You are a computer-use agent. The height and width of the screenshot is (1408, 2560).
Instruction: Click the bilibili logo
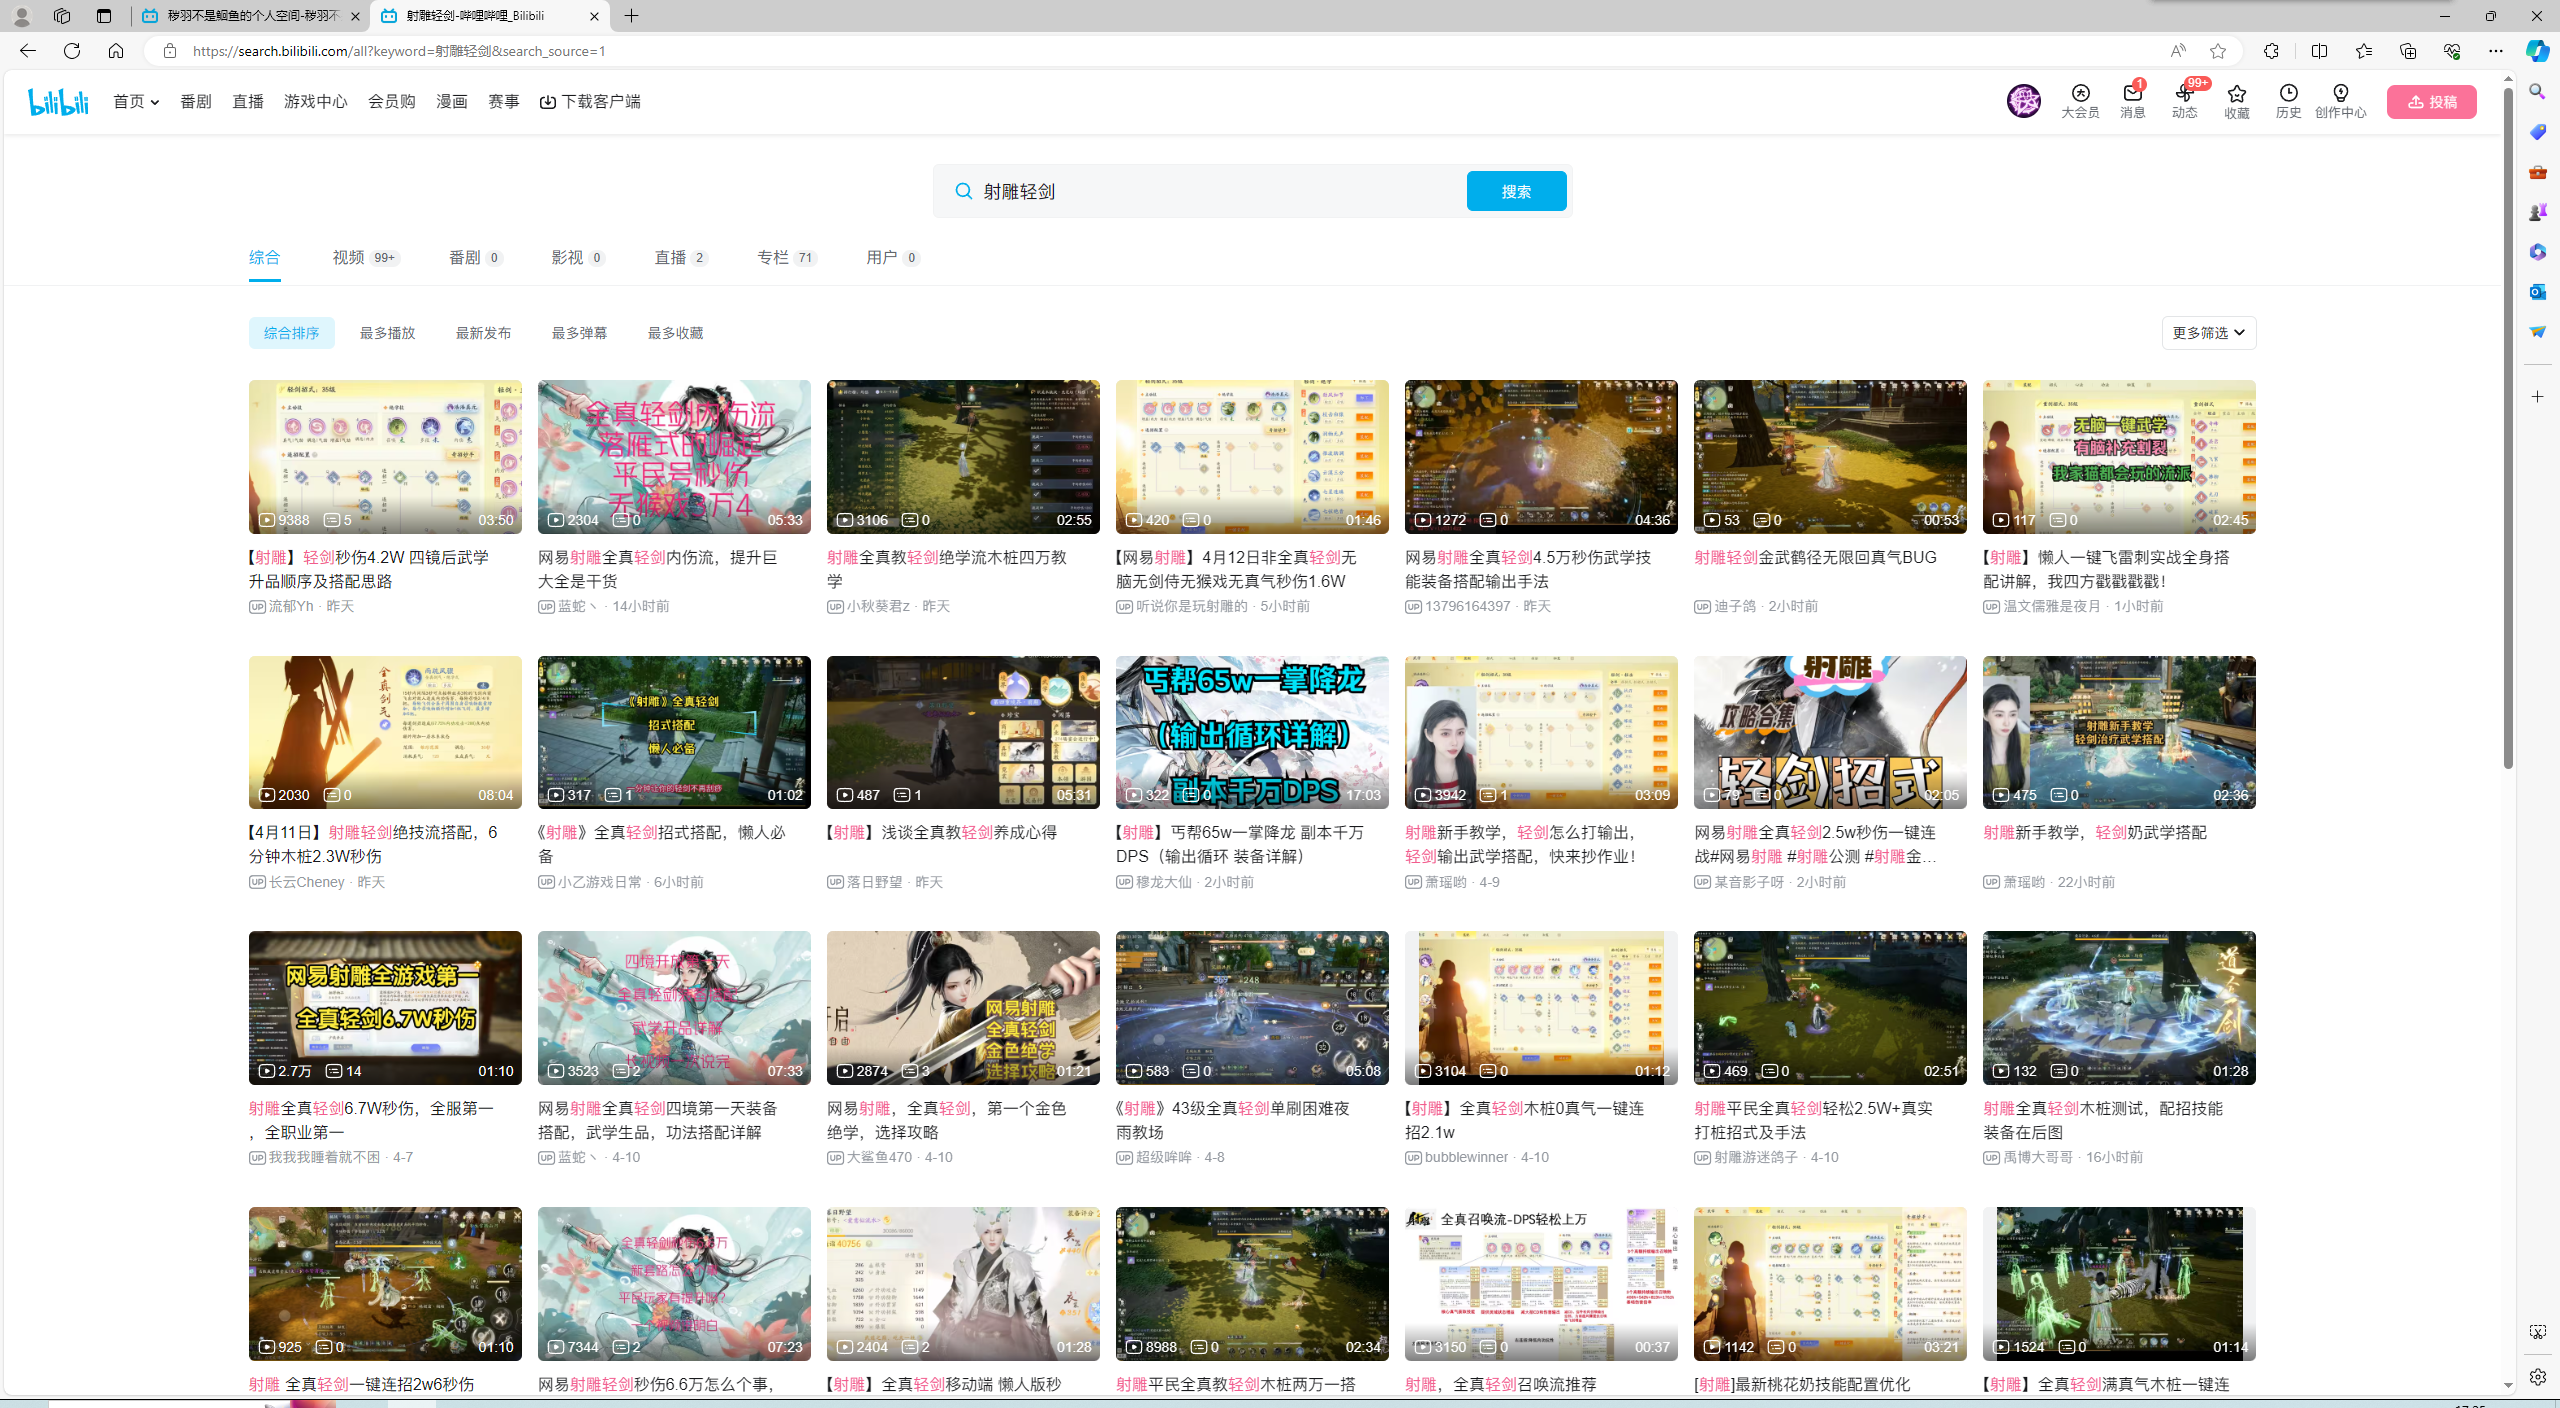pos(58,101)
